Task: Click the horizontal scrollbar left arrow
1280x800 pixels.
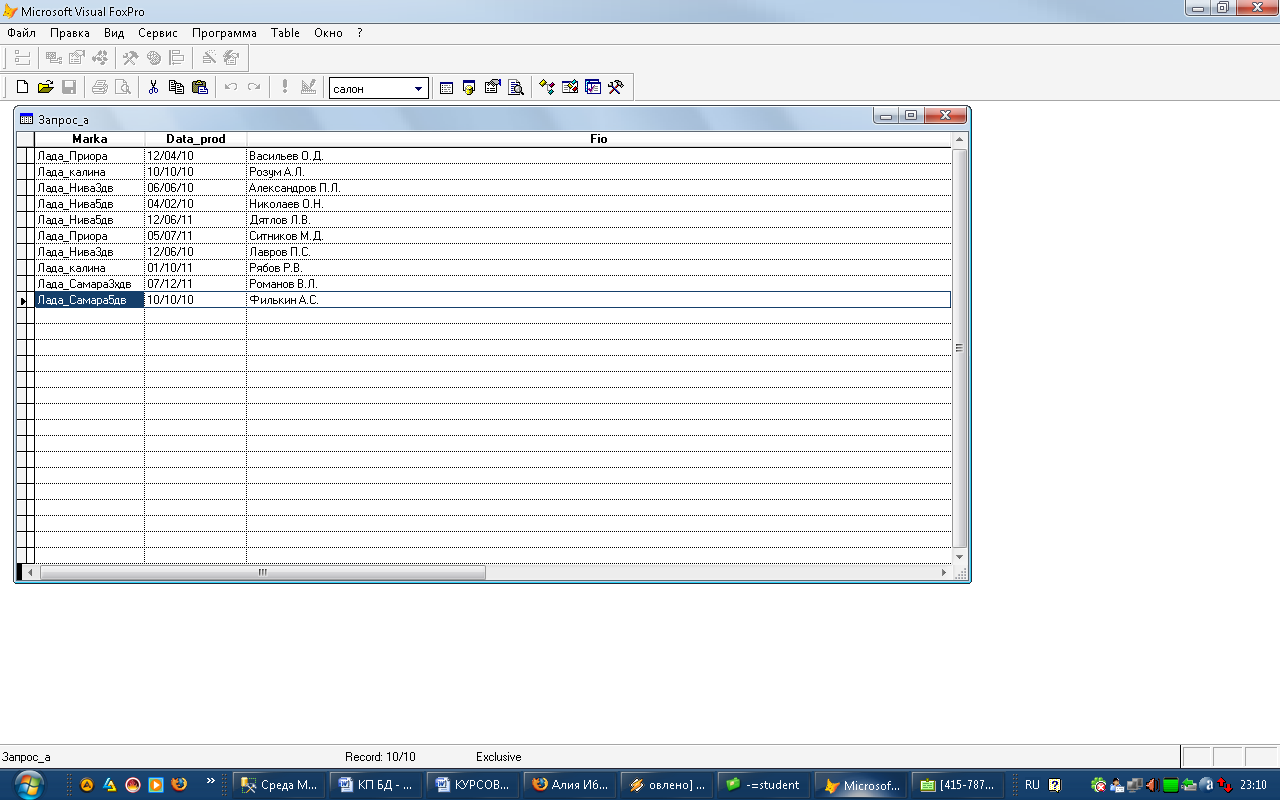Action: click(x=31, y=573)
